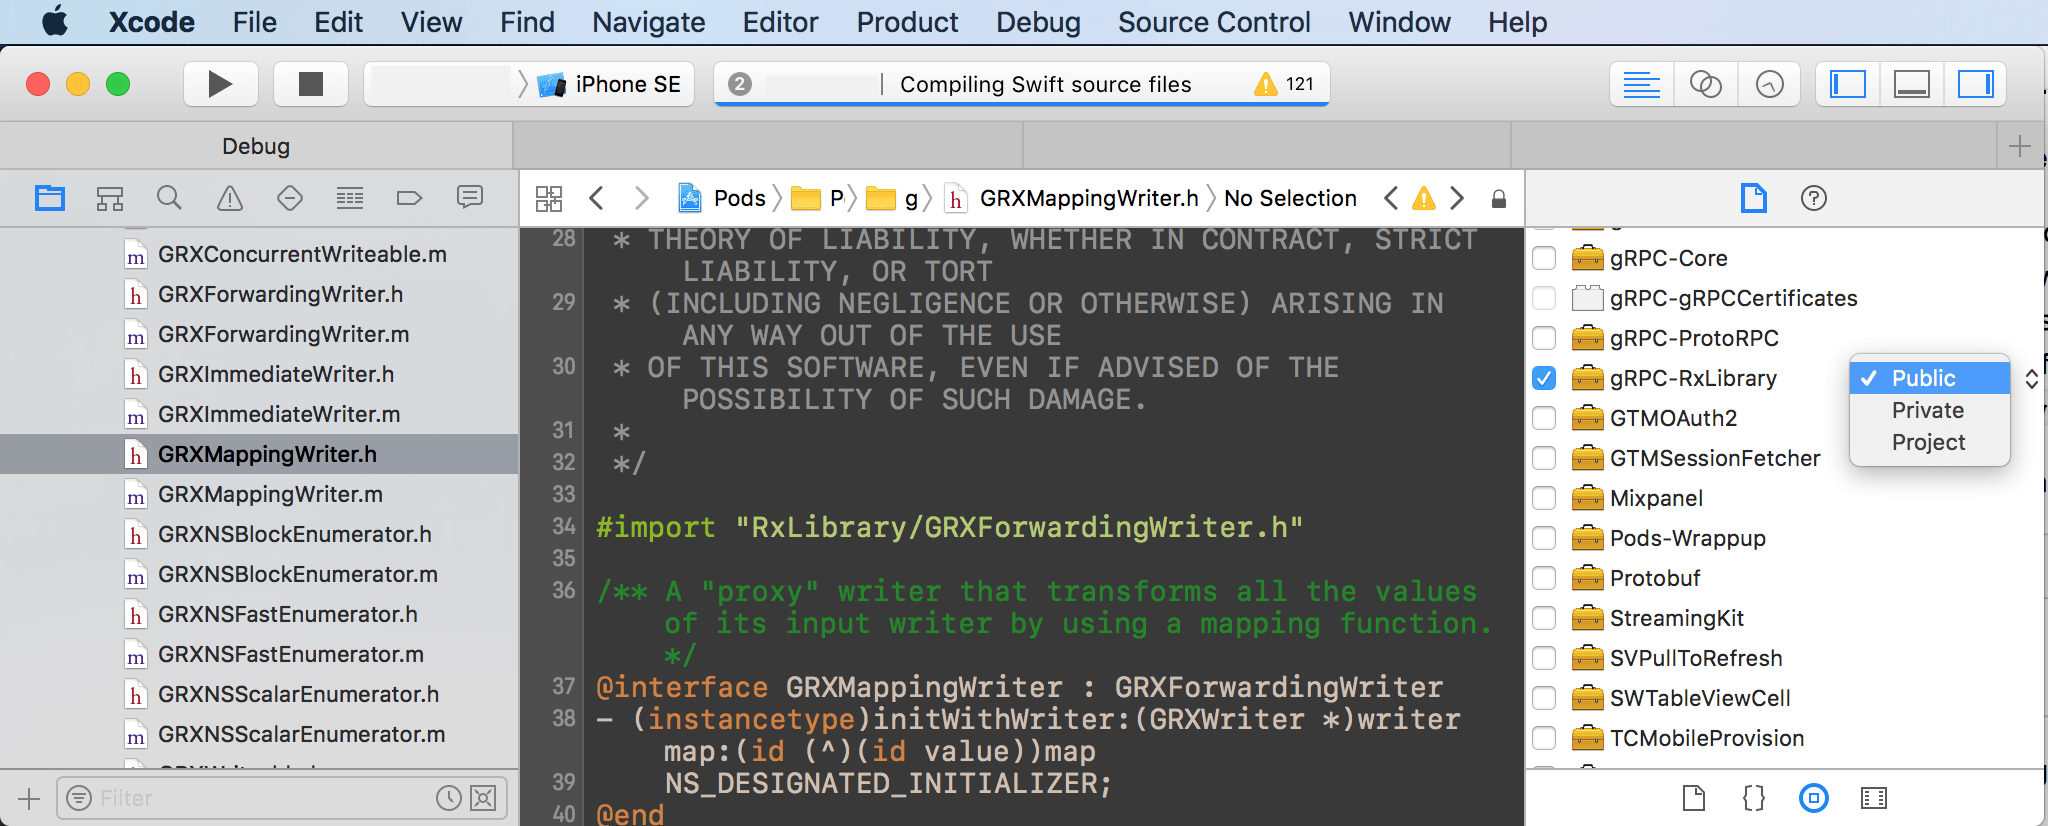Enable Mixpanel target membership
Viewport: 2048px width, 826px height.
(x=1544, y=498)
